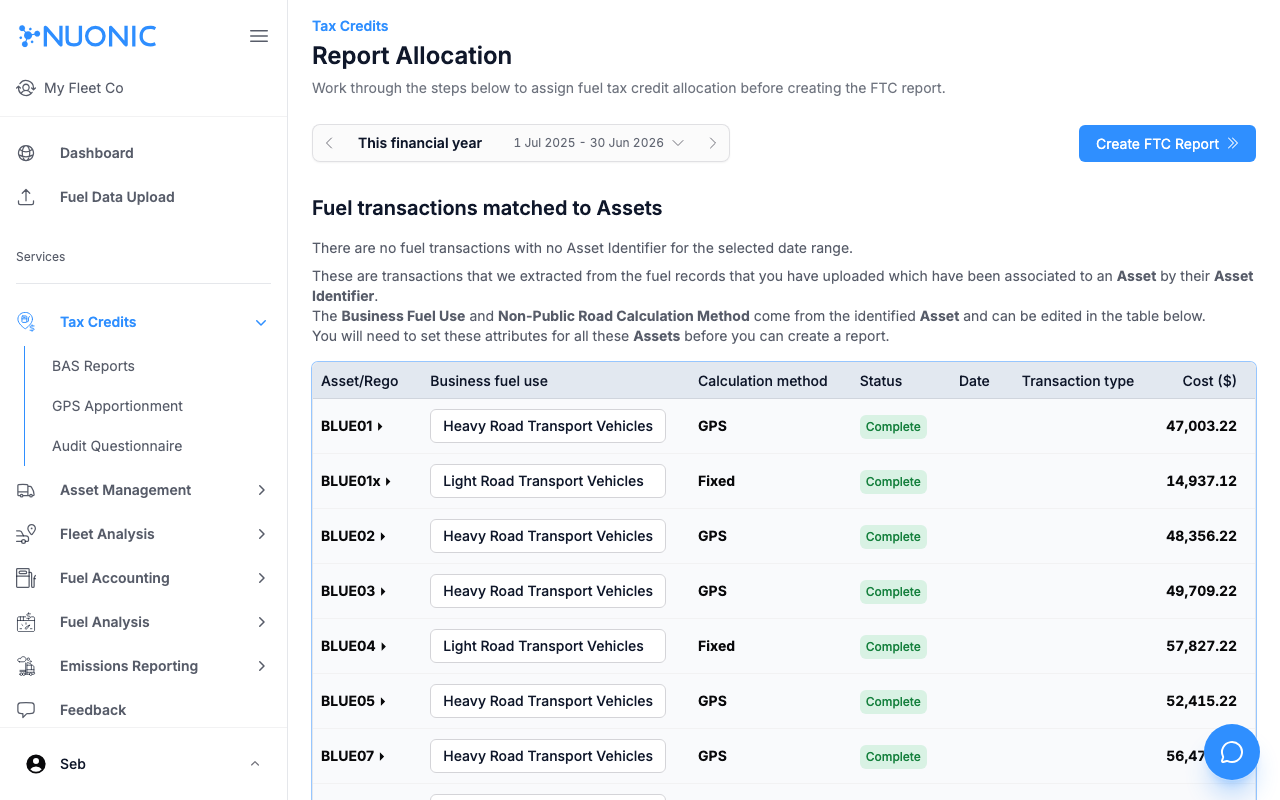Expand the BLUE02 asset row
The width and height of the screenshot is (1280, 800).
coord(383,537)
